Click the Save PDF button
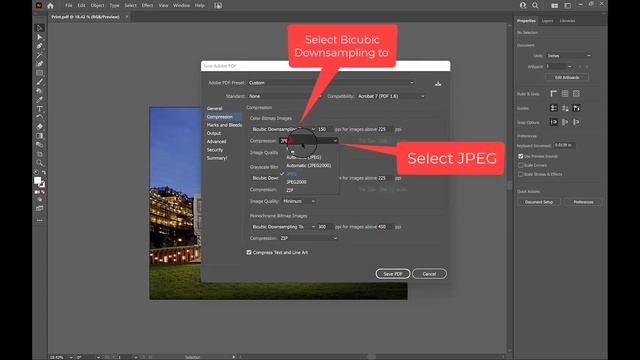 point(393,274)
